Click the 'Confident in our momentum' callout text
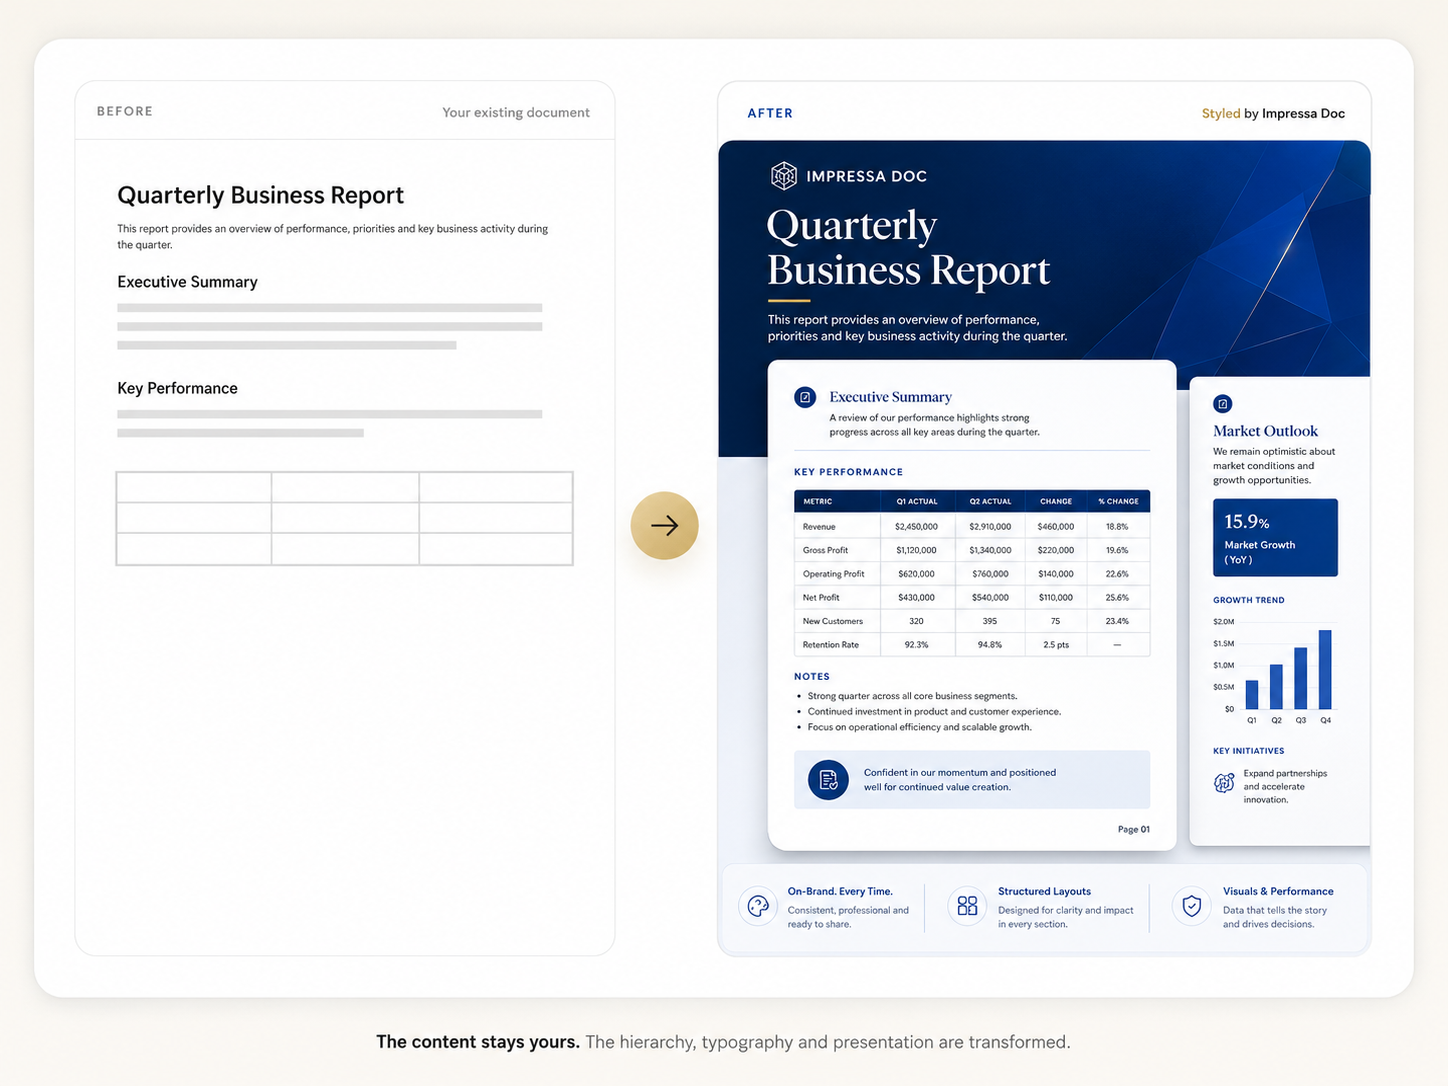 click(x=960, y=780)
